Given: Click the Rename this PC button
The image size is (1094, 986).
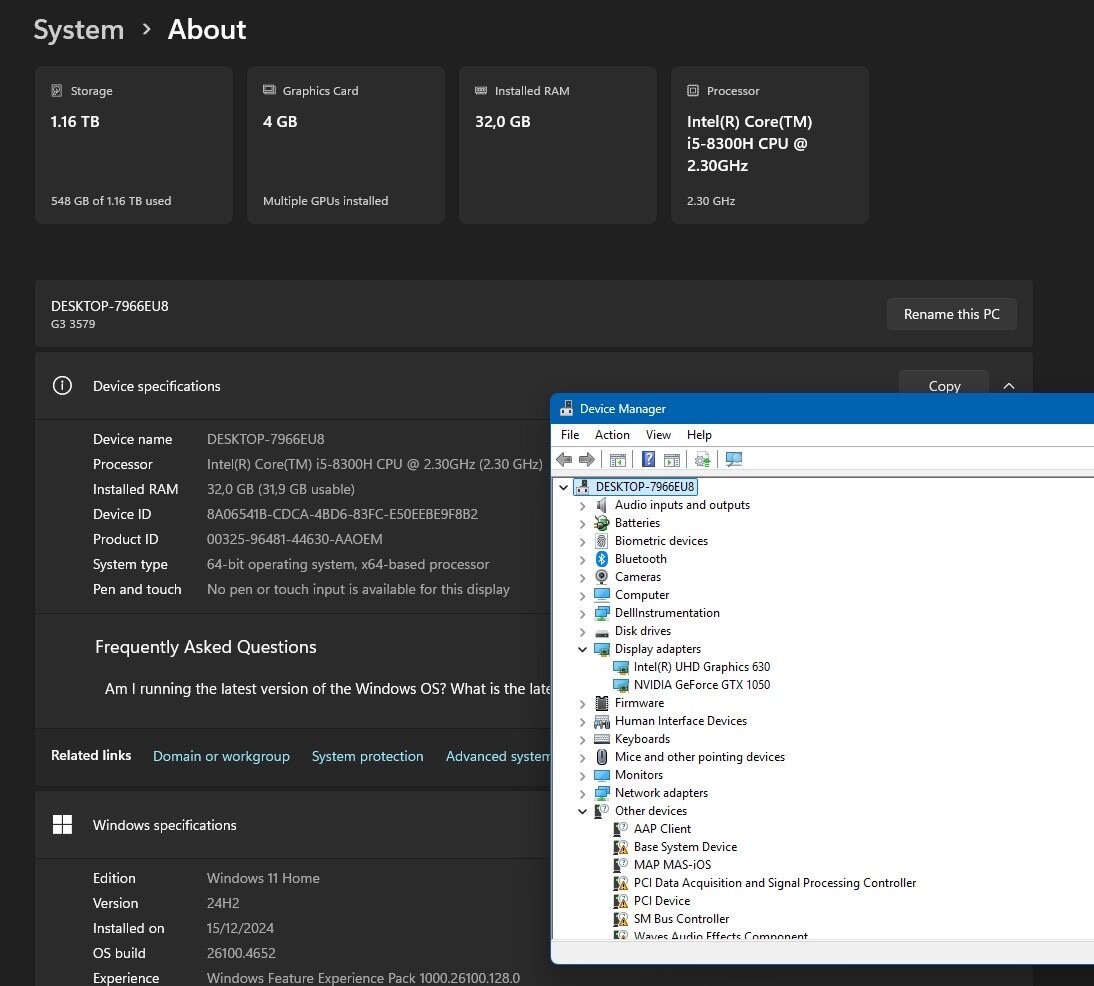Looking at the screenshot, I should [x=952, y=314].
